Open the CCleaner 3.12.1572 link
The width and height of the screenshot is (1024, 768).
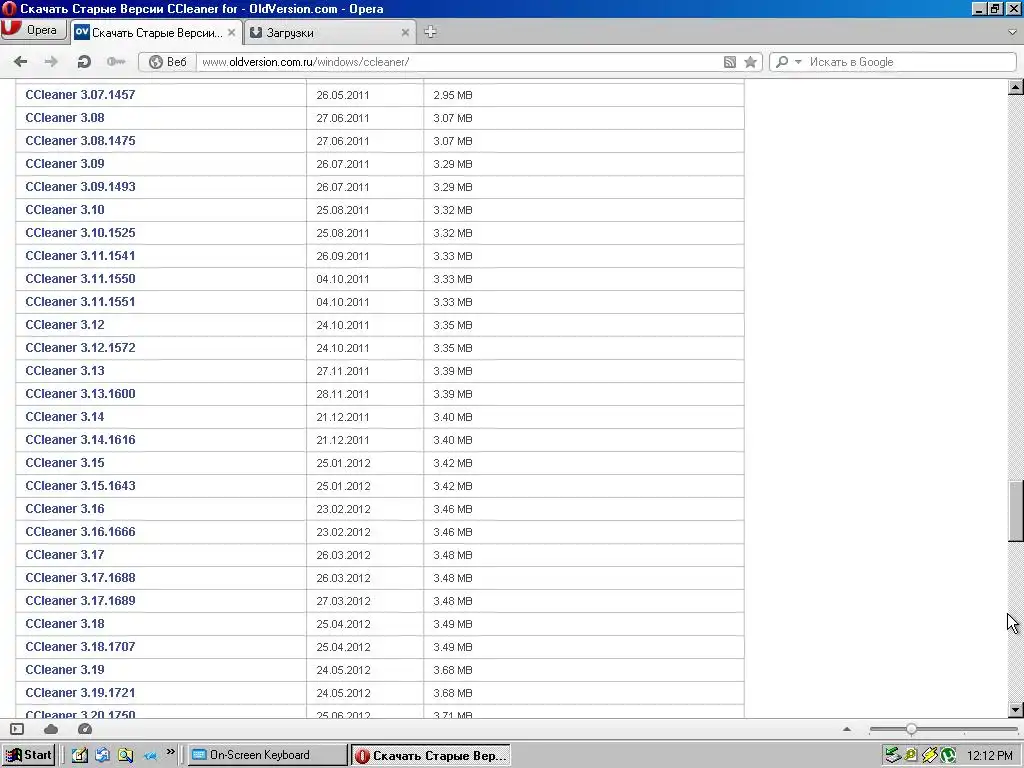click(x=80, y=347)
